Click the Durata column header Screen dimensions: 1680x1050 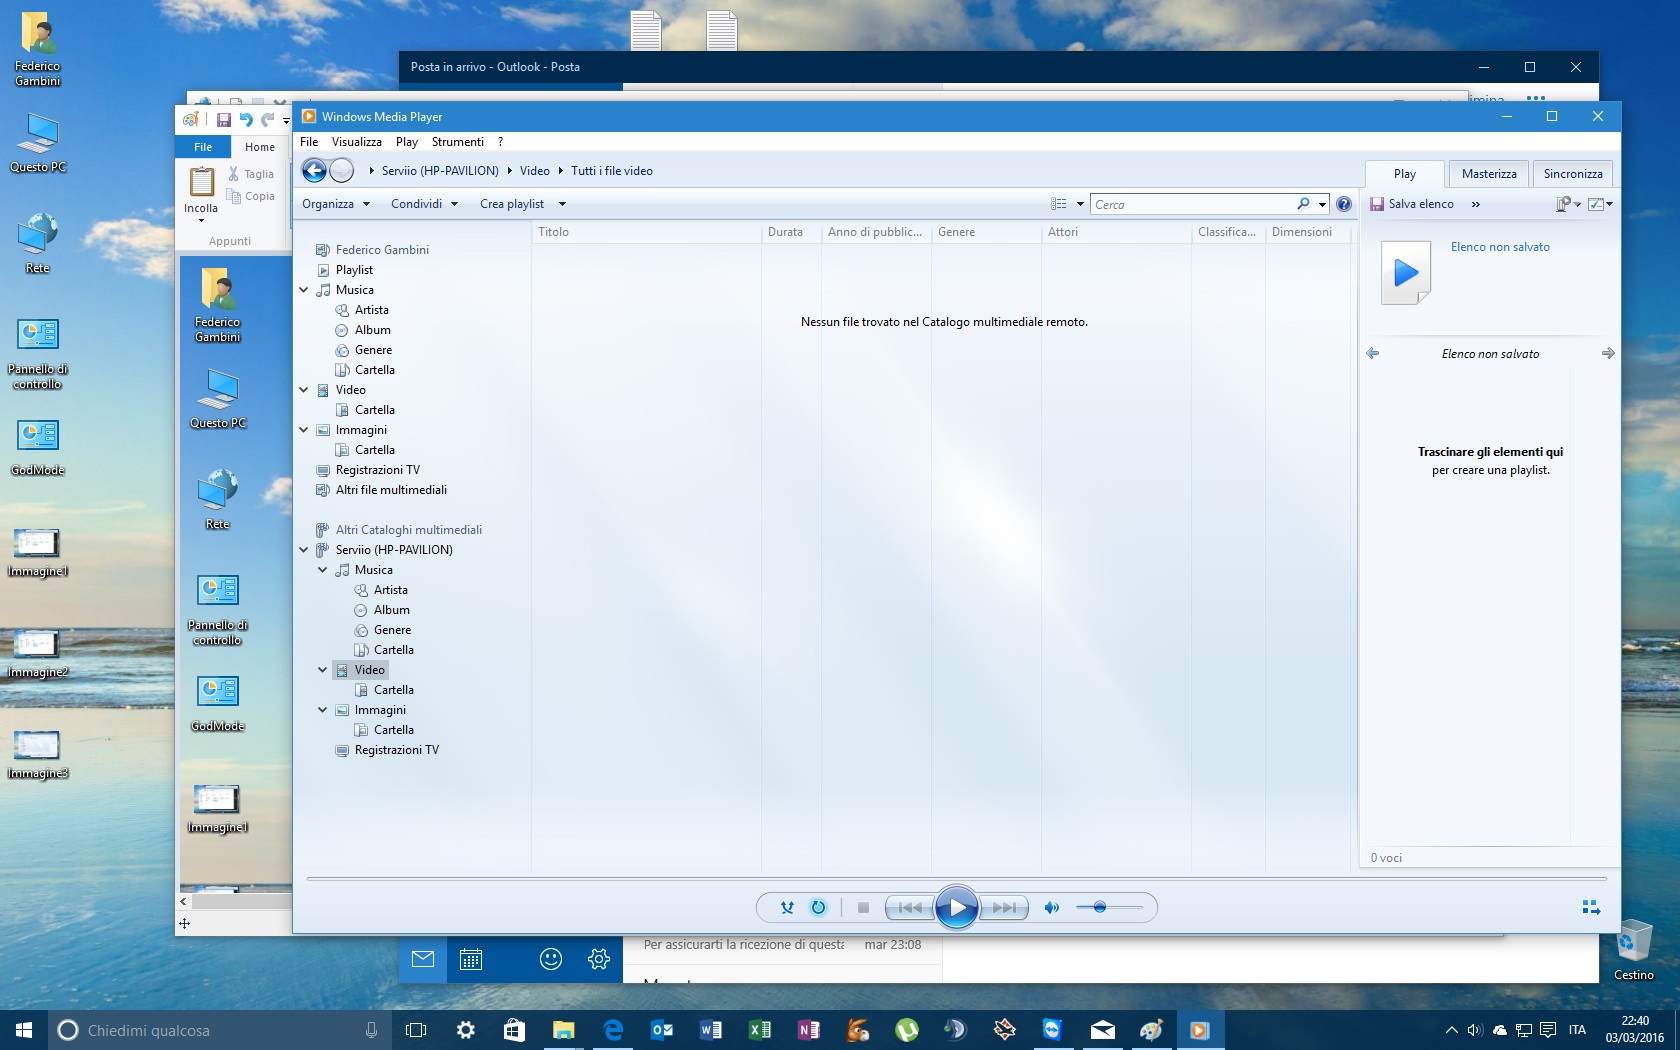(x=791, y=232)
